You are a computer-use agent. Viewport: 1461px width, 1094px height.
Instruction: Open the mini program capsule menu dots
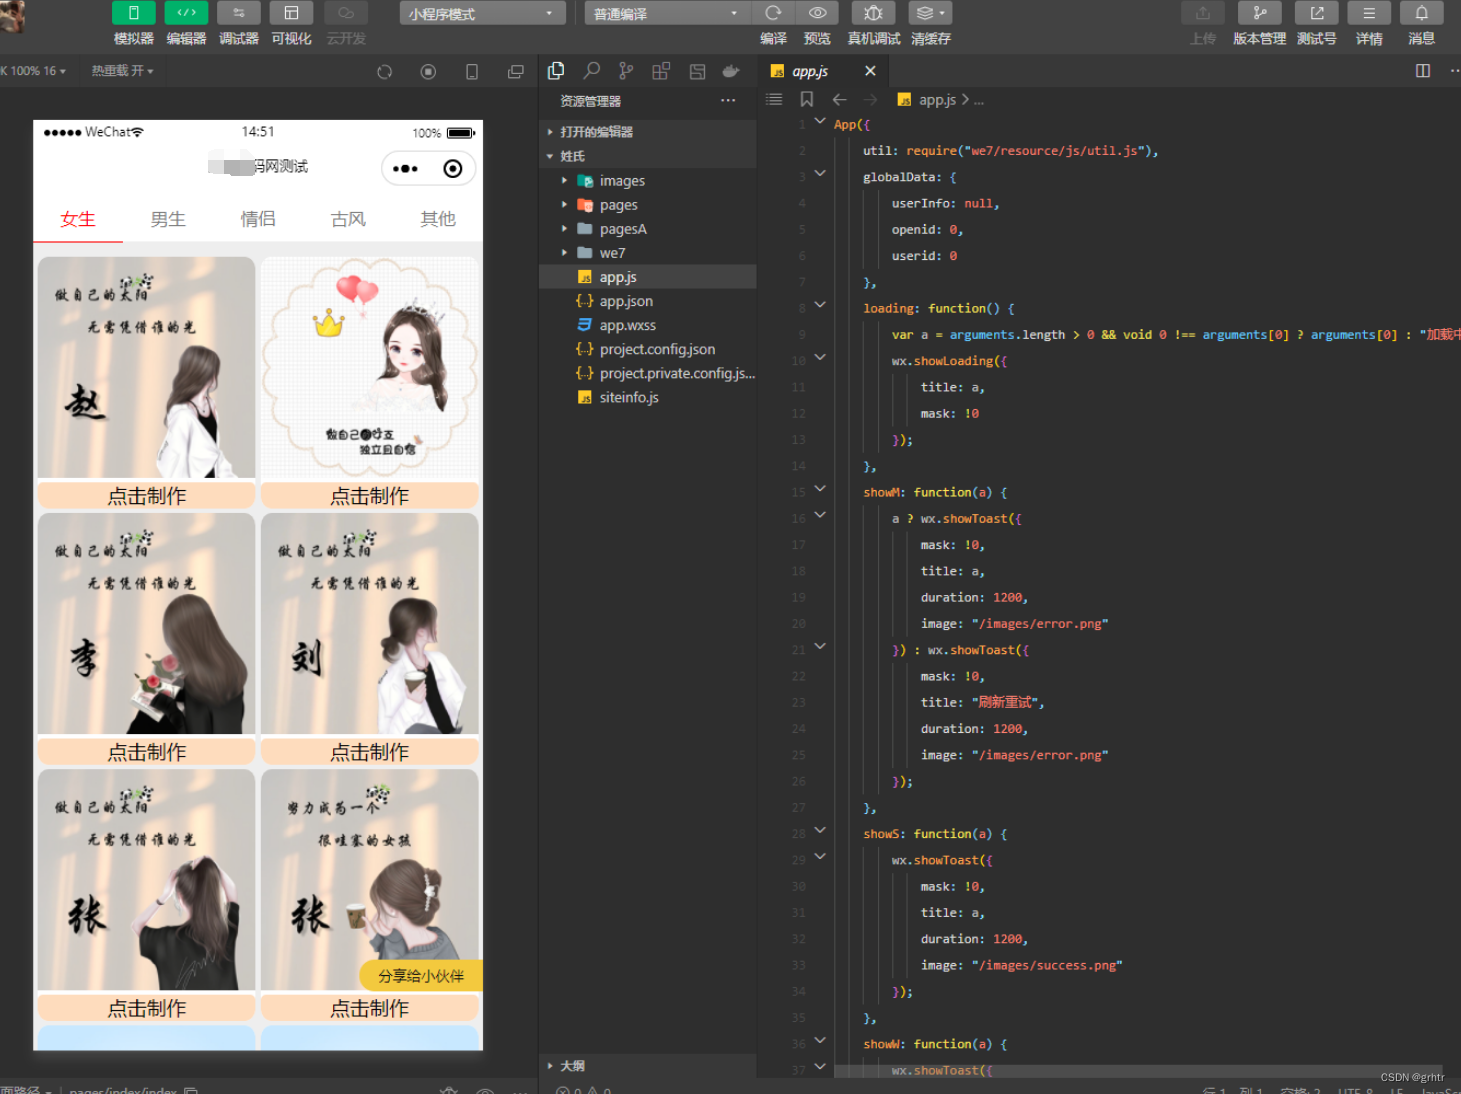pos(405,168)
